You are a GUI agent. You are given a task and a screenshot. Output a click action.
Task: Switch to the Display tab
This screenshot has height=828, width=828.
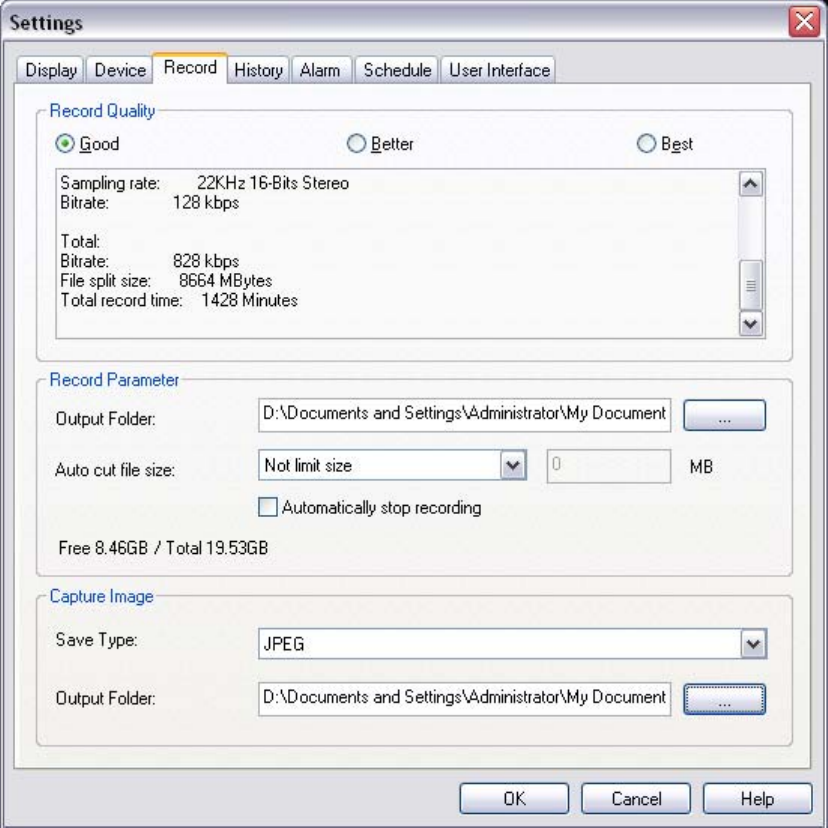pos(51,70)
